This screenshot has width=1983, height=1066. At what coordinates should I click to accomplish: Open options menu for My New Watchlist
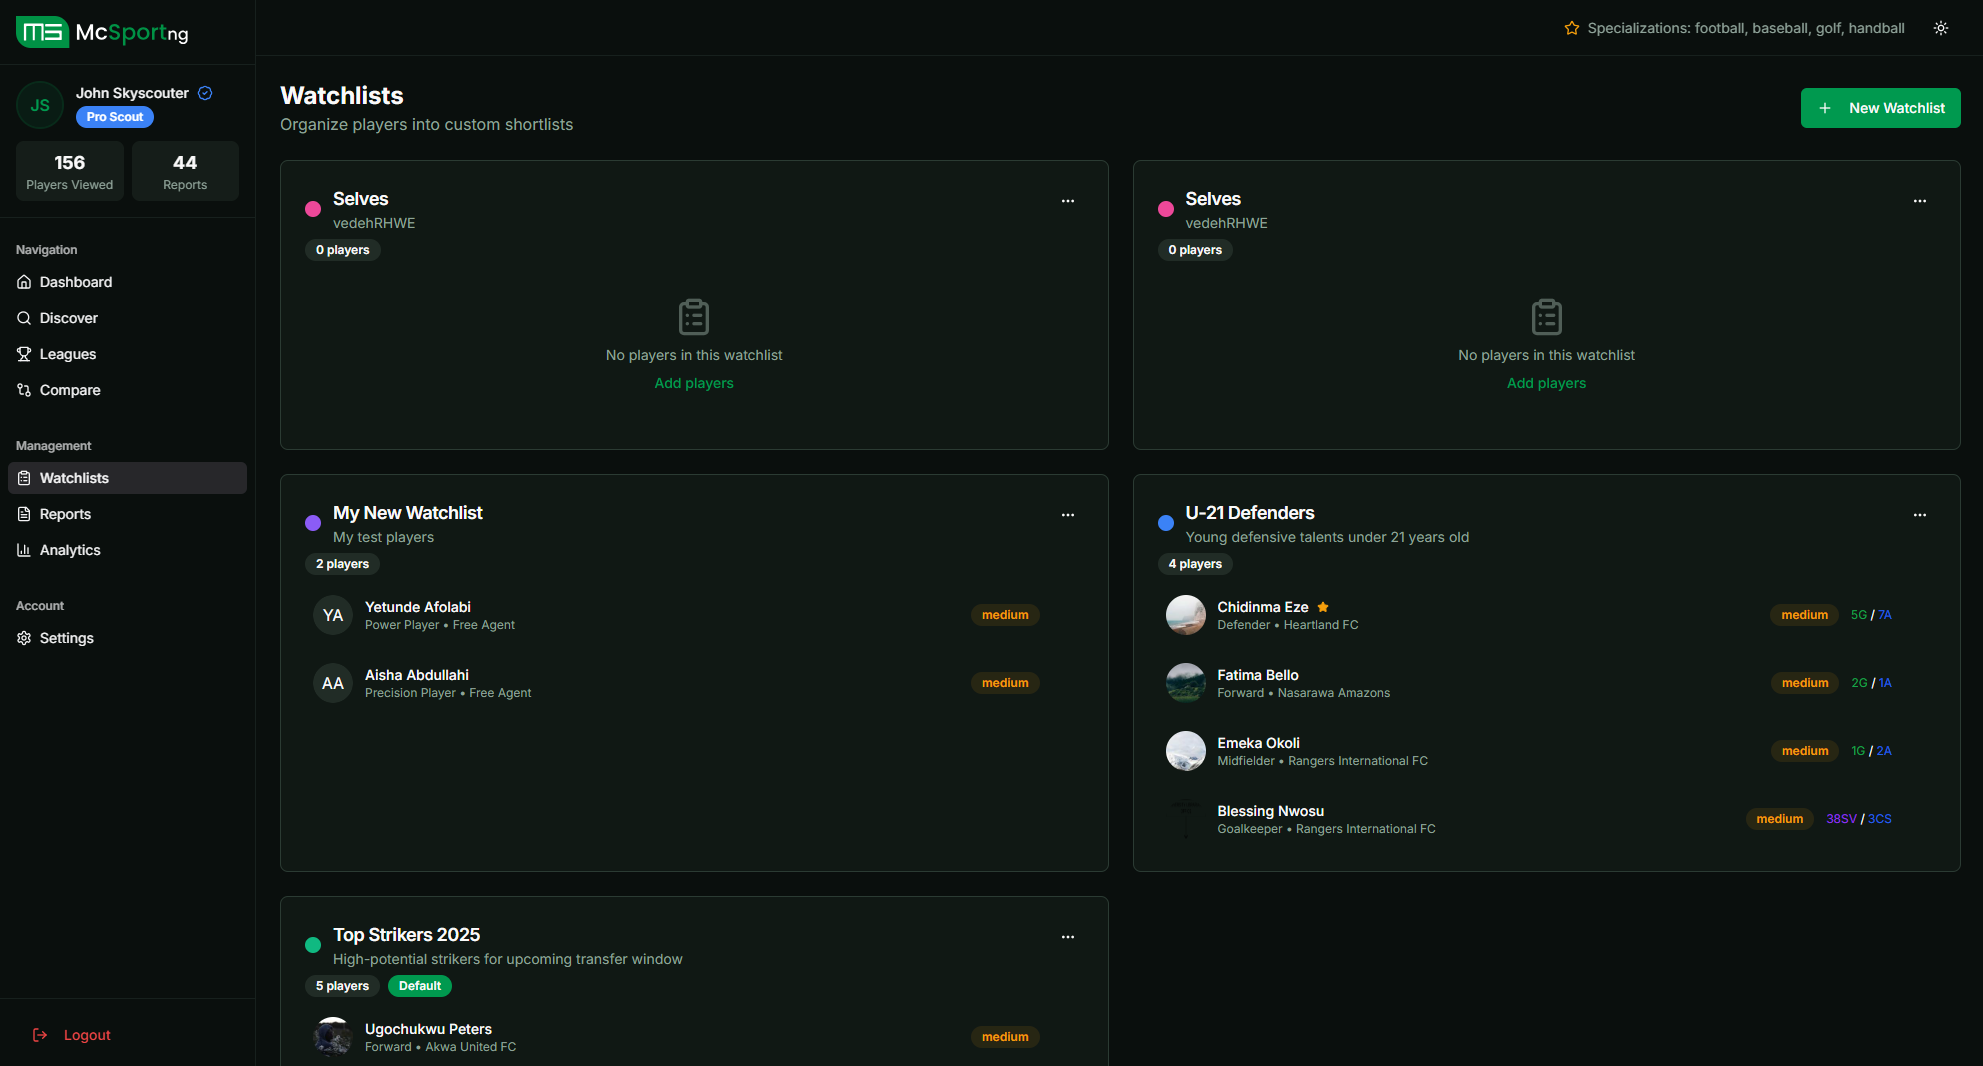(1067, 515)
